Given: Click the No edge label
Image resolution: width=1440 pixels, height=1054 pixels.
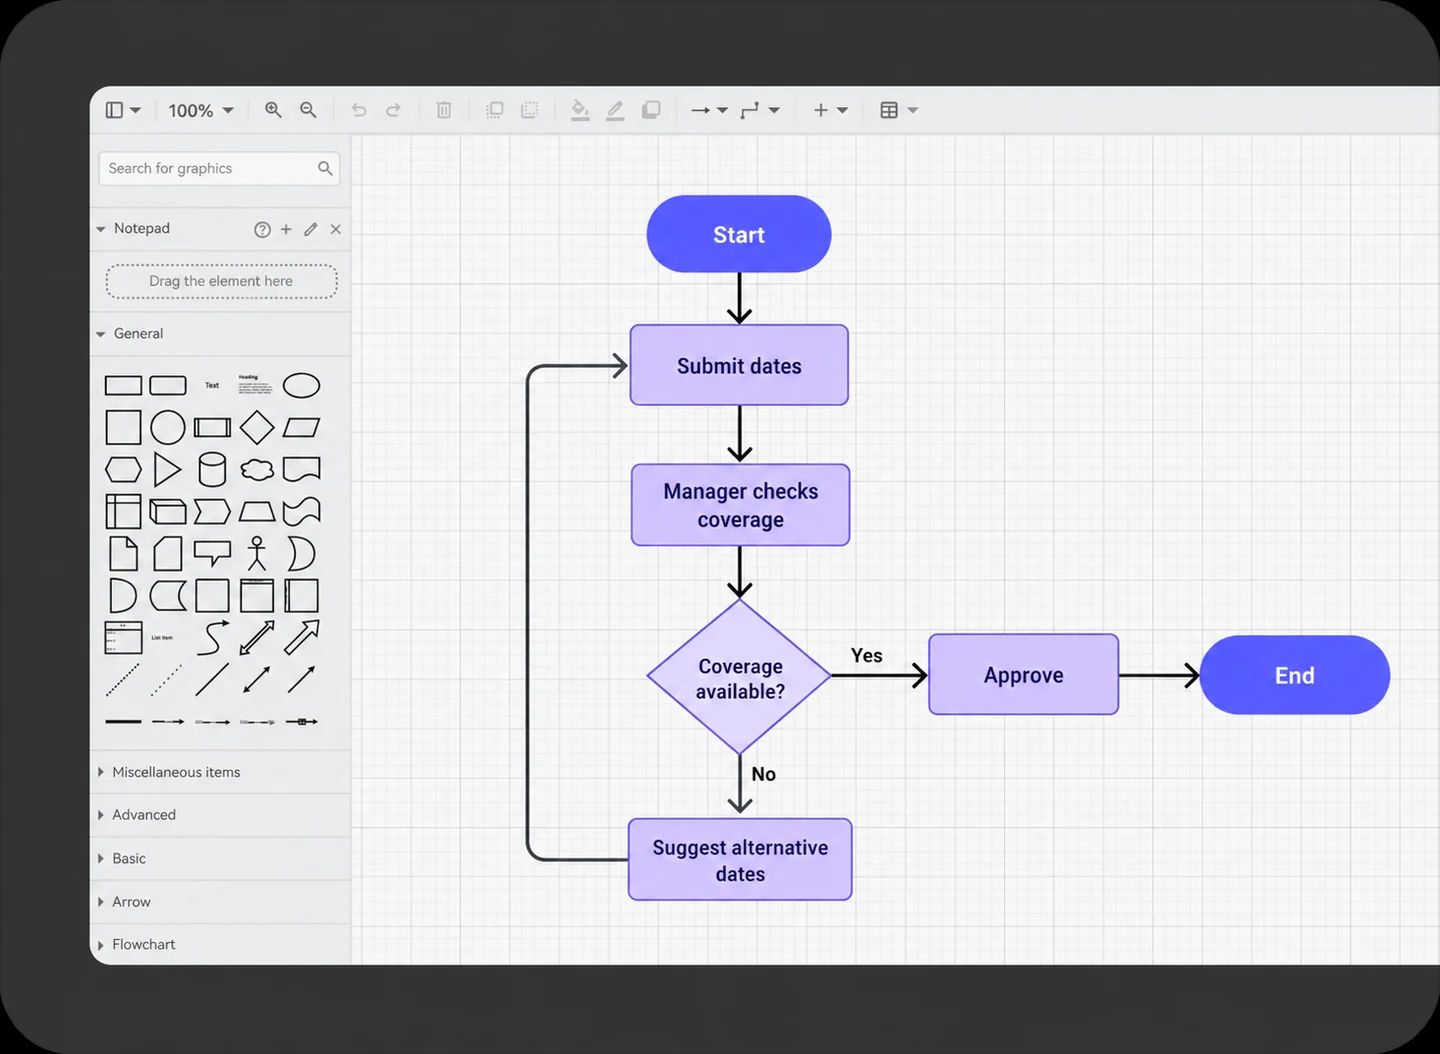Looking at the screenshot, I should click(763, 774).
